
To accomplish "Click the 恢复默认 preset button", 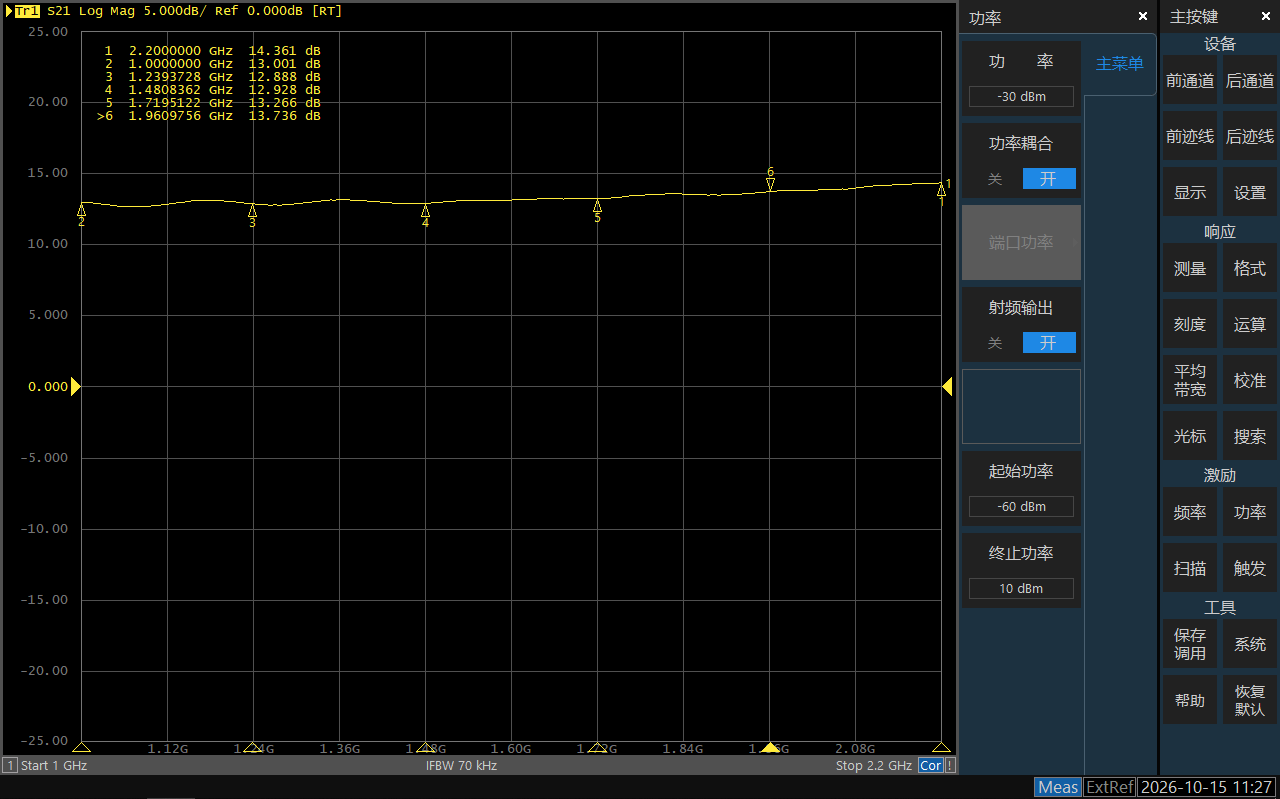I will click(x=1250, y=701).
